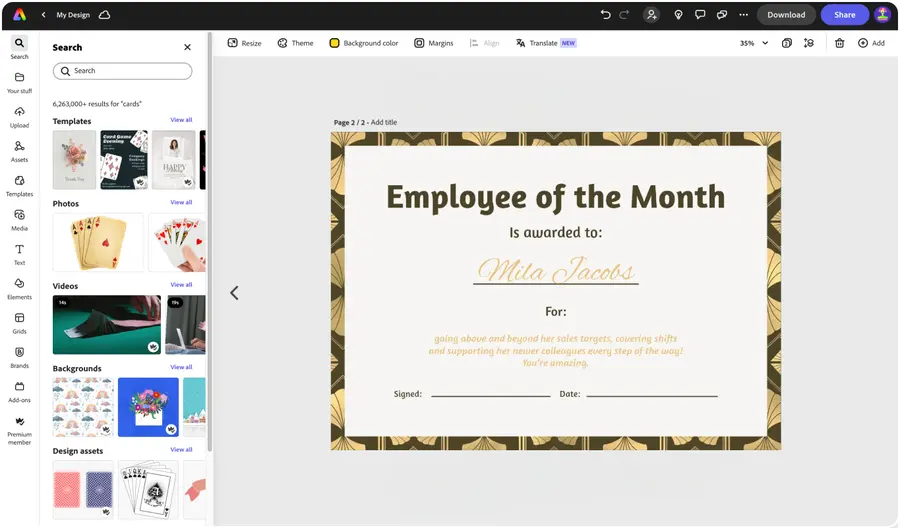Click the invite collaborator icon
The width and height of the screenshot is (900, 528).
coord(651,15)
